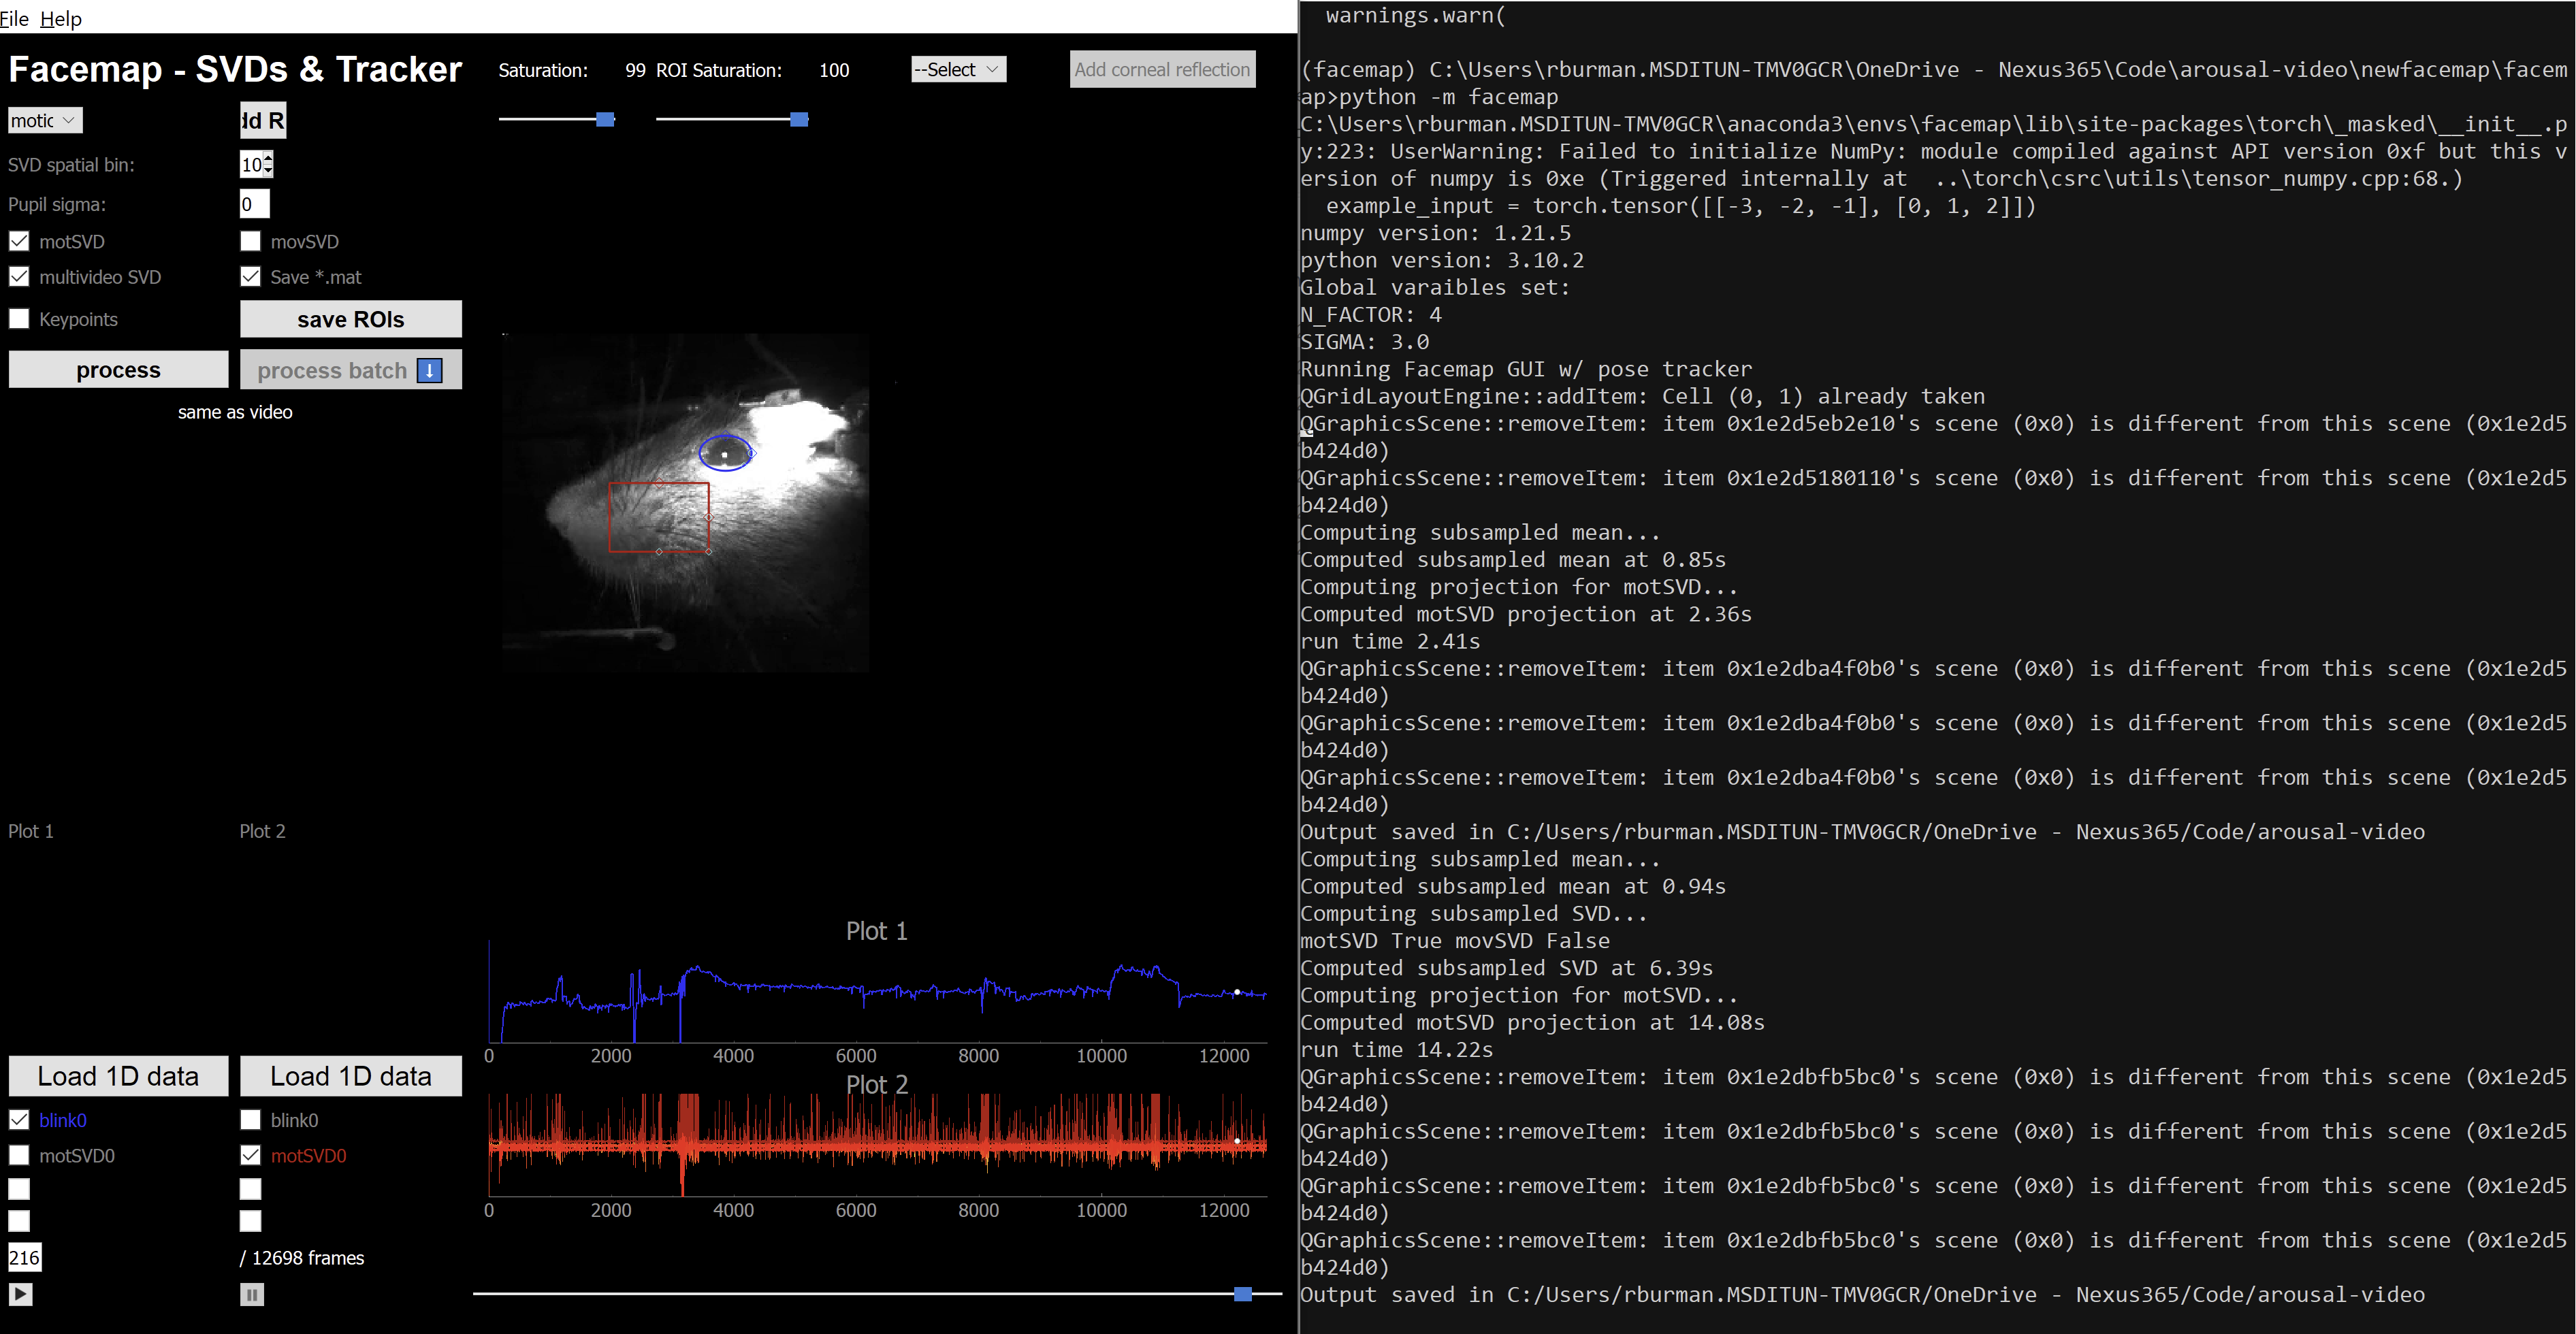The height and width of the screenshot is (1334, 2576).
Task: Save the current ROIs
Action: pos(350,318)
